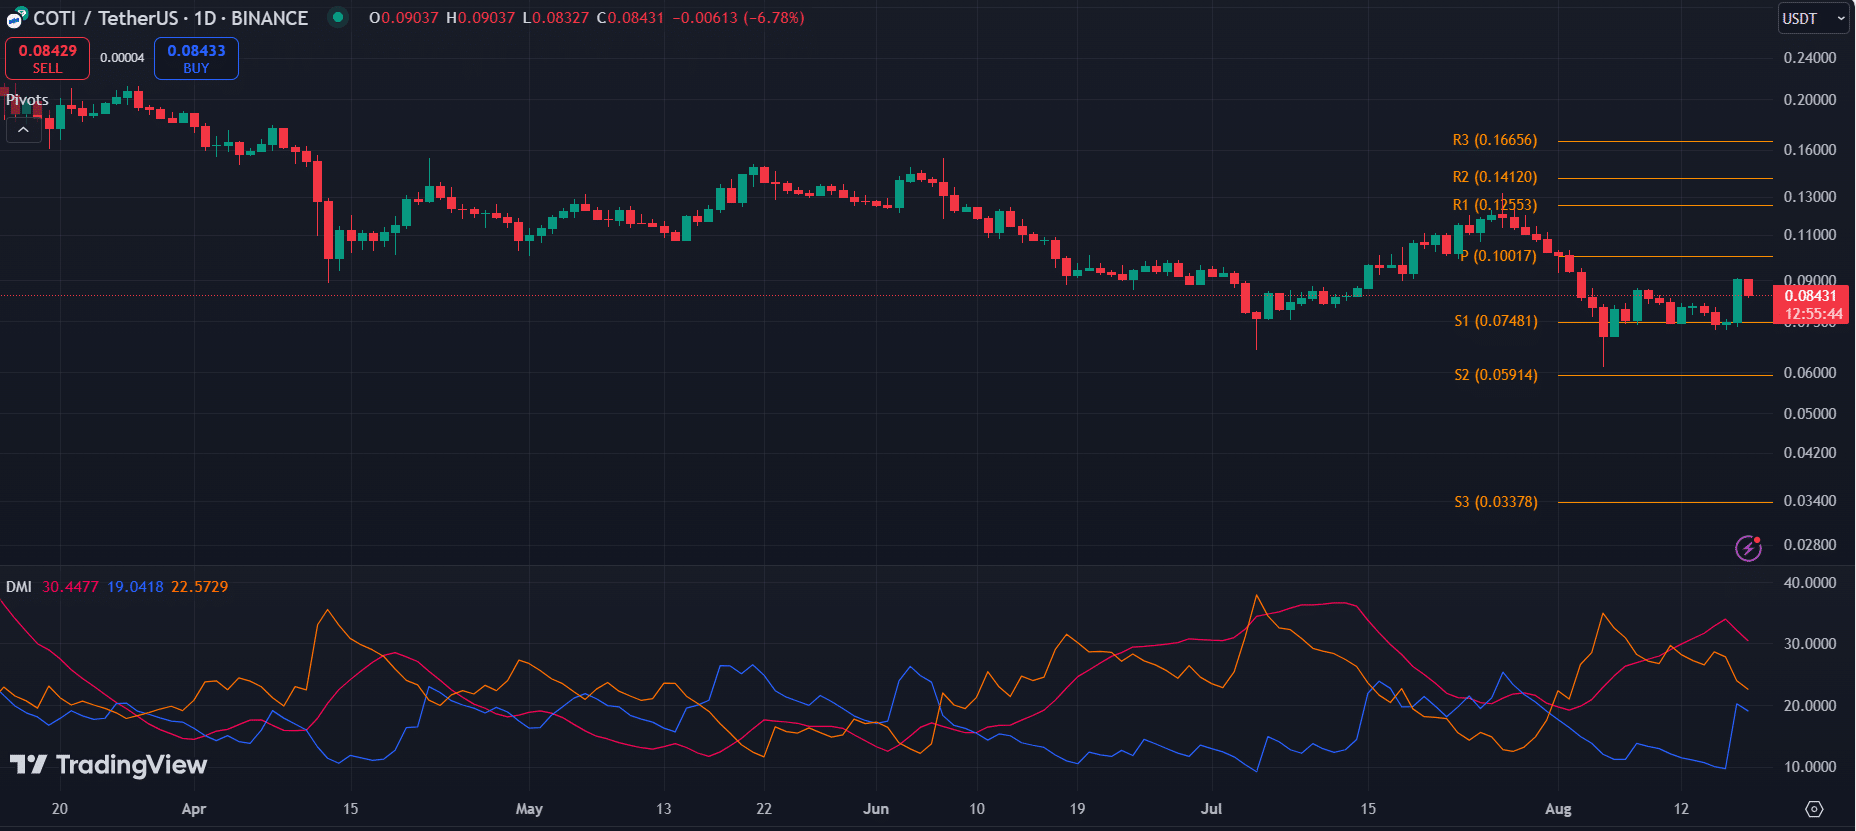Click the 40.0000 DMI axis label
Screen dimensions: 1856x831
1810,583
